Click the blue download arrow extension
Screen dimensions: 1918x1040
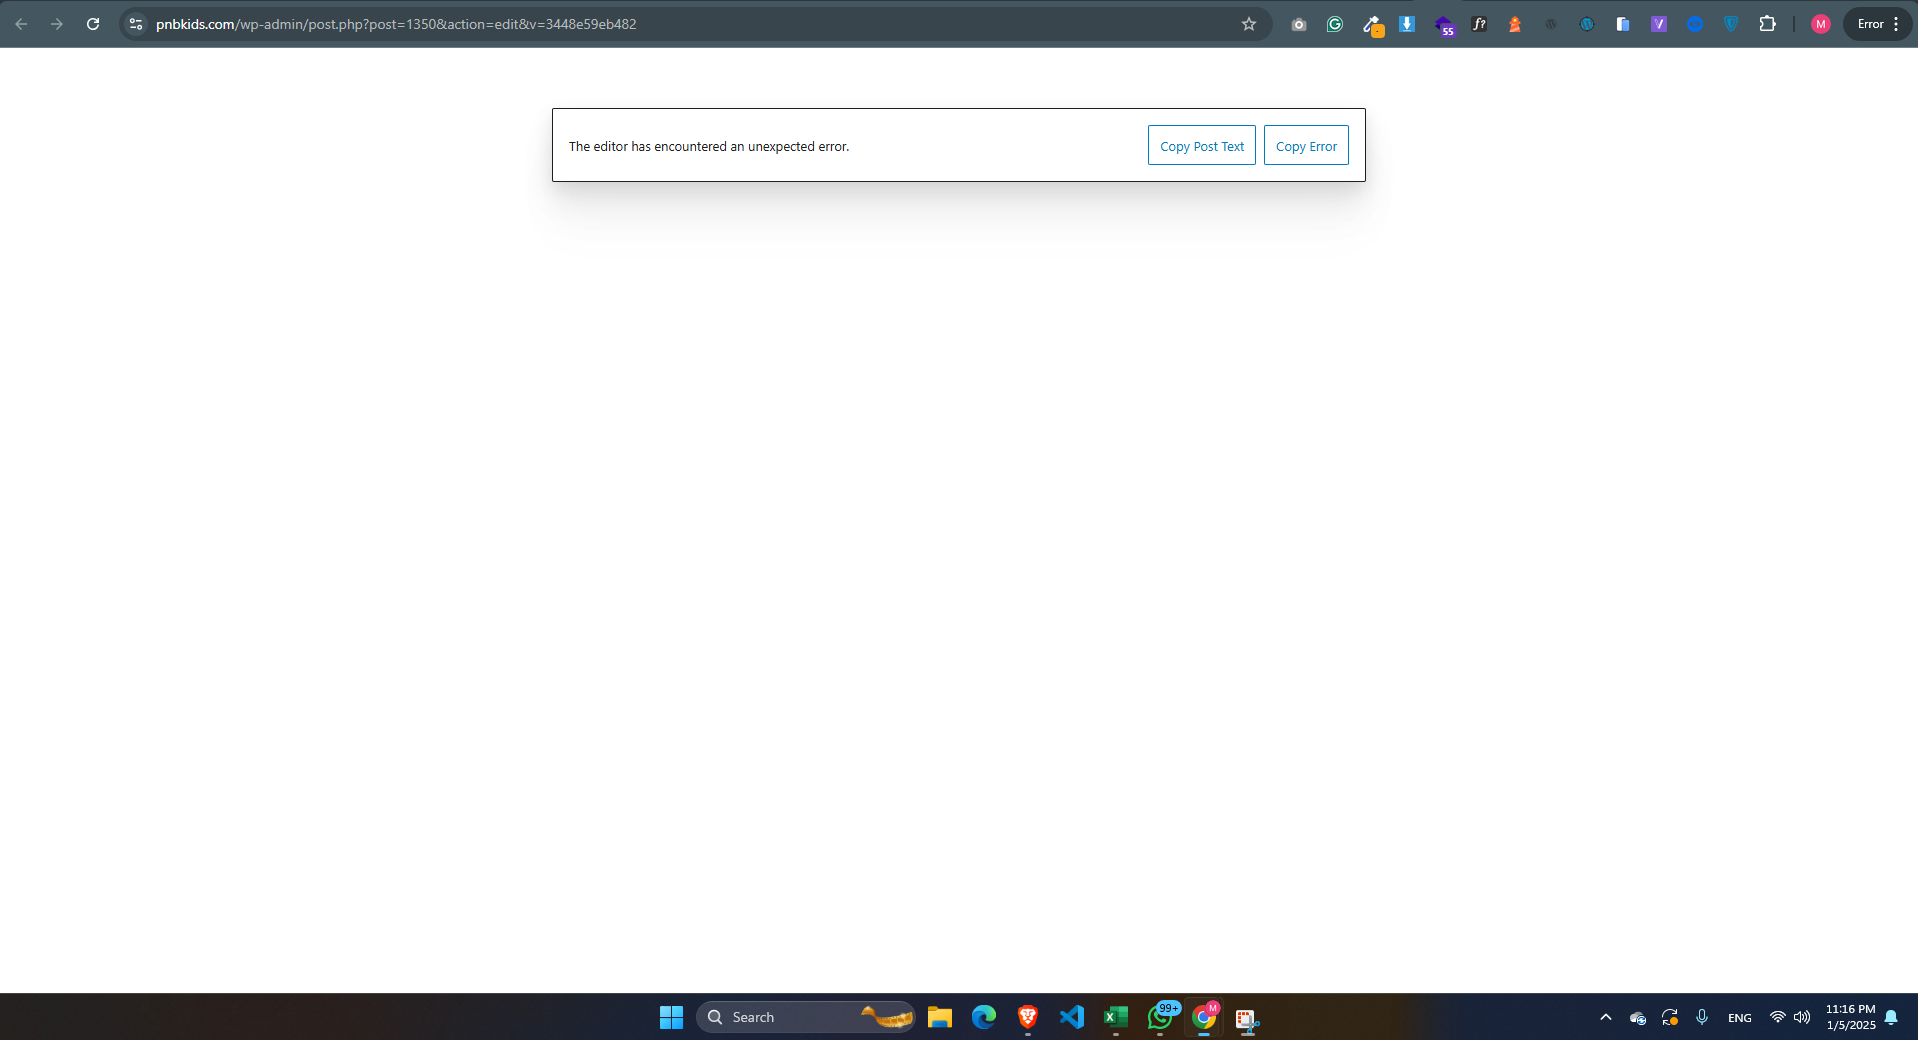click(1406, 24)
